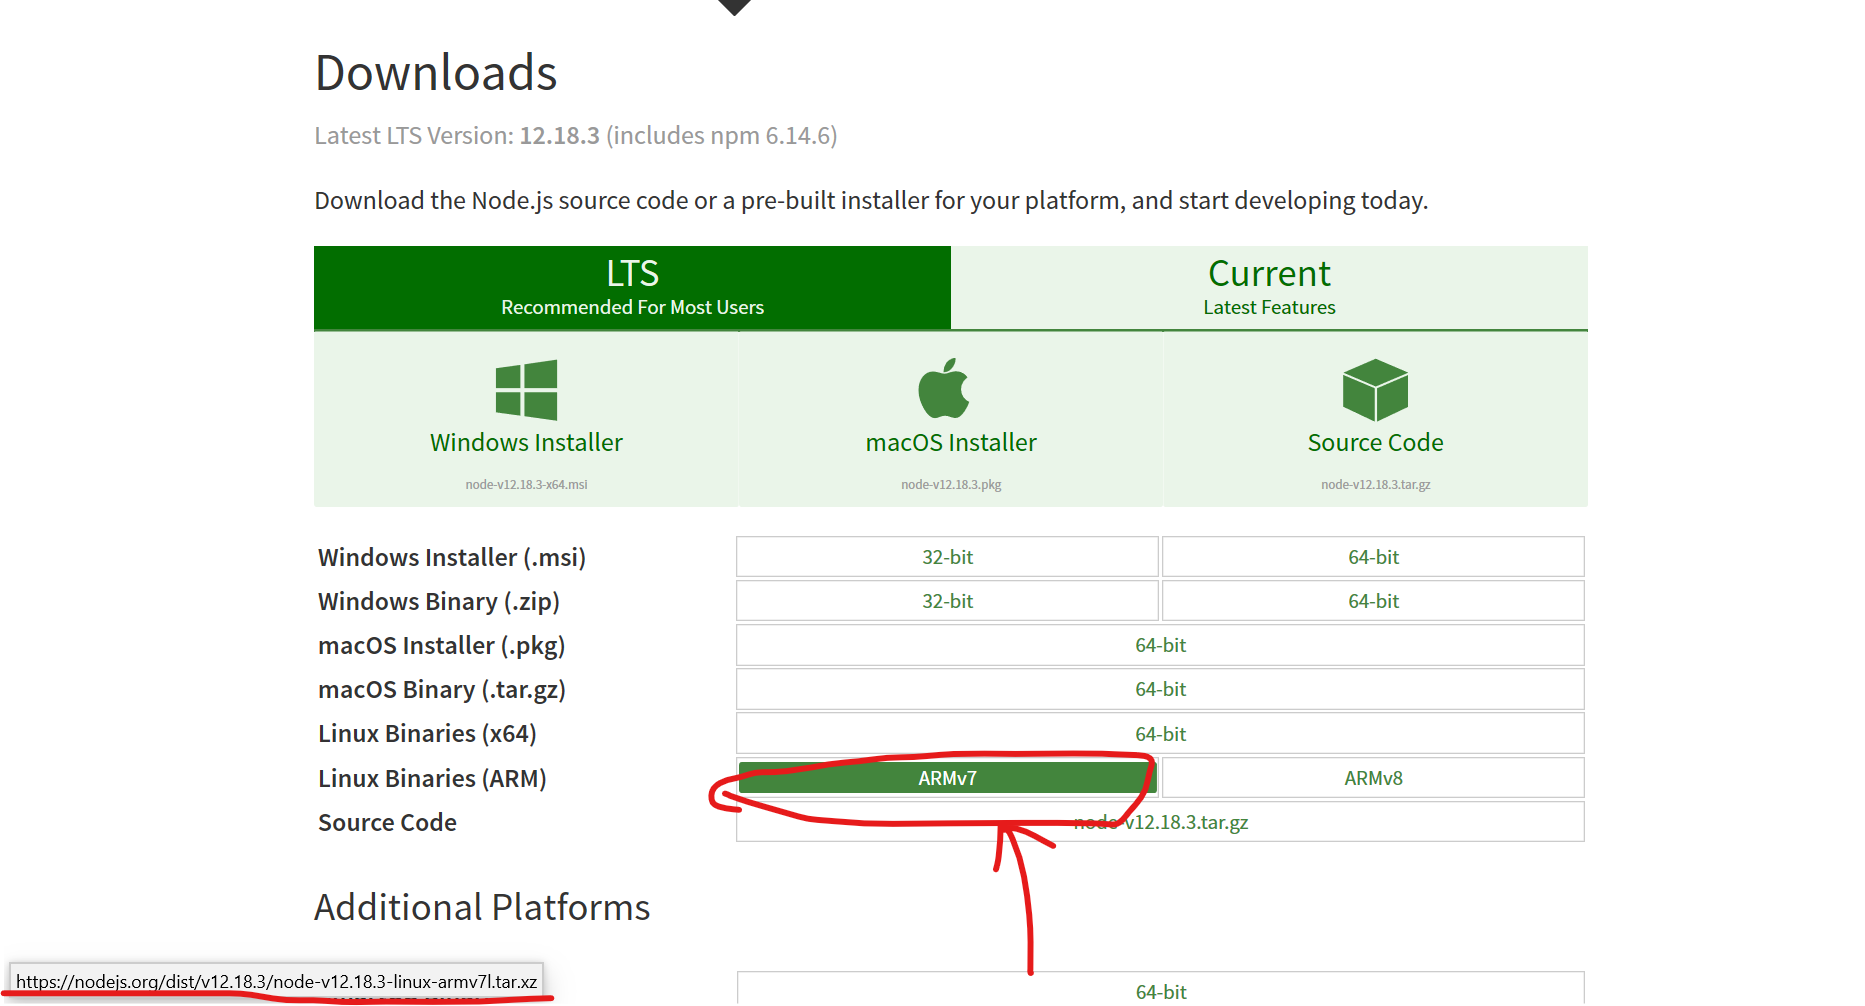Download the 64-bit macOS Binary (.tar.gz)
The height and width of the screenshot is (1006, 1865).
pyautogui.click(x=1160, y=689)
